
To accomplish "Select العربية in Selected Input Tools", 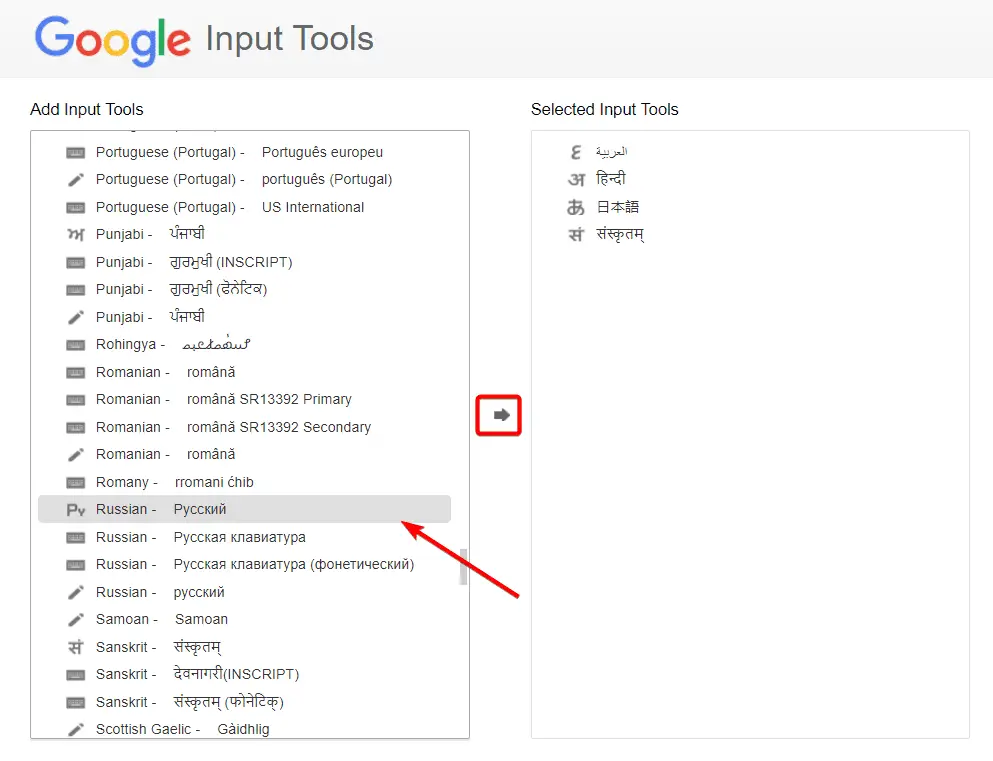I will point(612,152).
